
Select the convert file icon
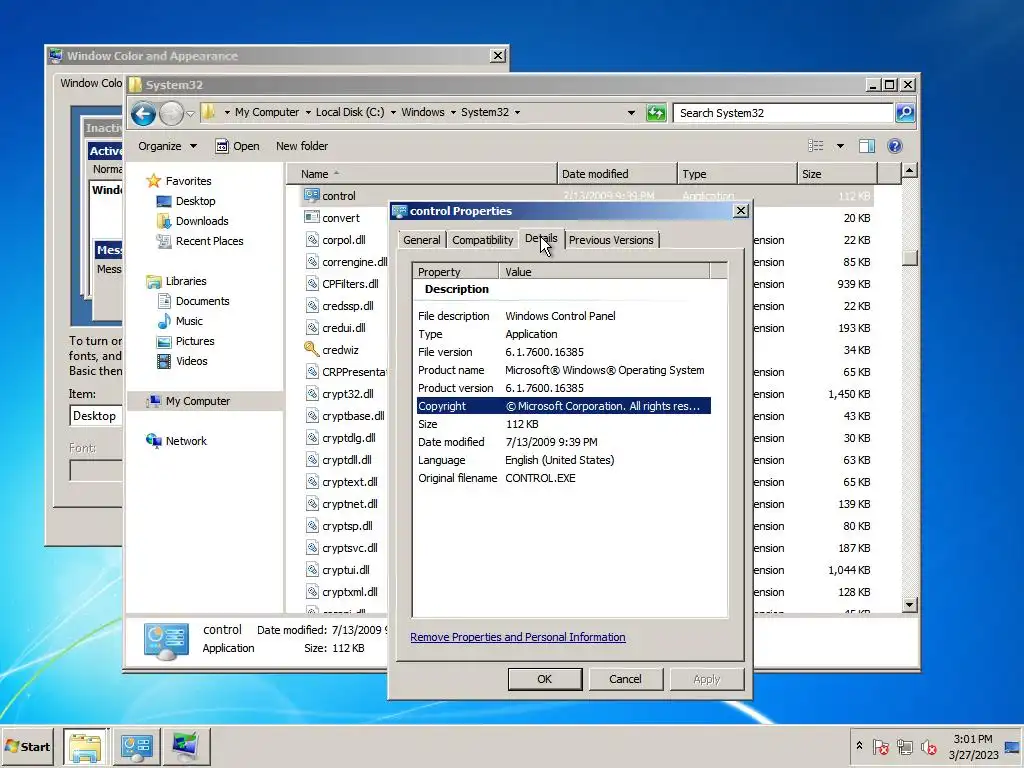coord(312,217)
